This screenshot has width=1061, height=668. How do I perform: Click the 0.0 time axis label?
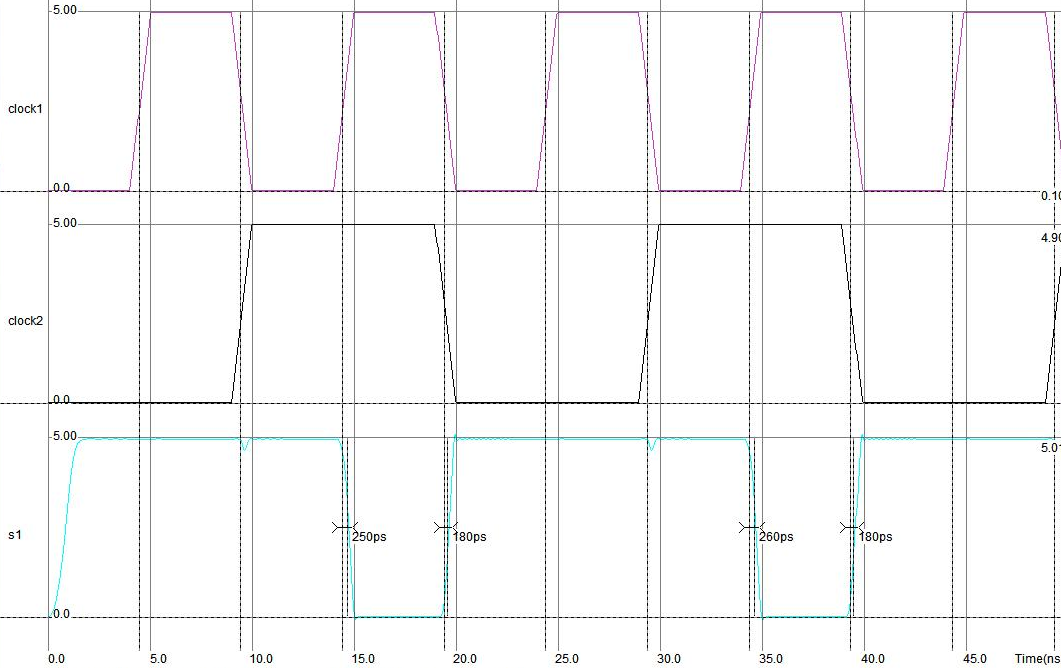pos(56,659)
